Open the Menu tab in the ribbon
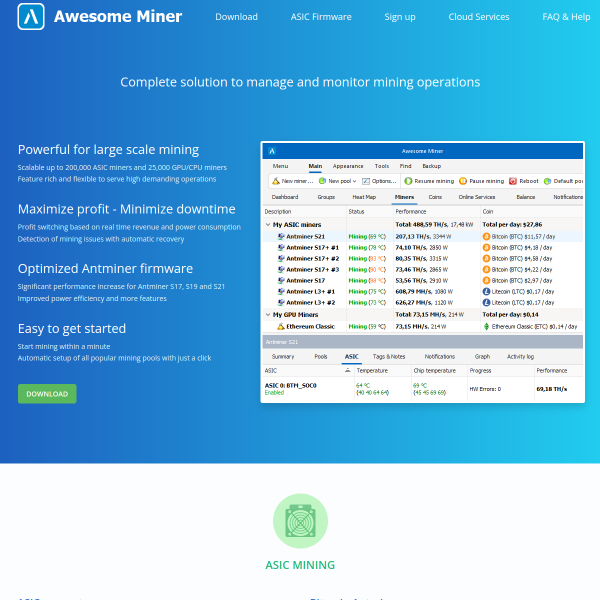This screenshot has width=600, height=600. (x=280, y=166)
